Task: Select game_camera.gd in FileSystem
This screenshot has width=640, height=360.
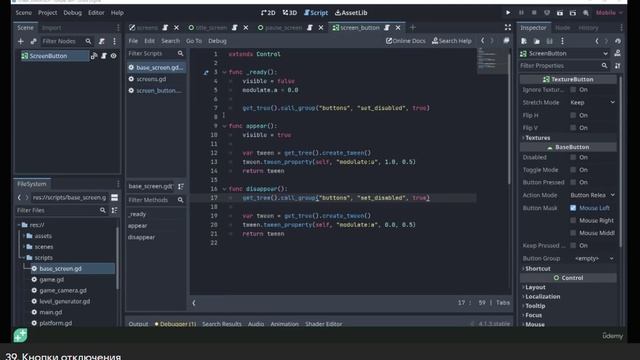Action: coord(63,290)
